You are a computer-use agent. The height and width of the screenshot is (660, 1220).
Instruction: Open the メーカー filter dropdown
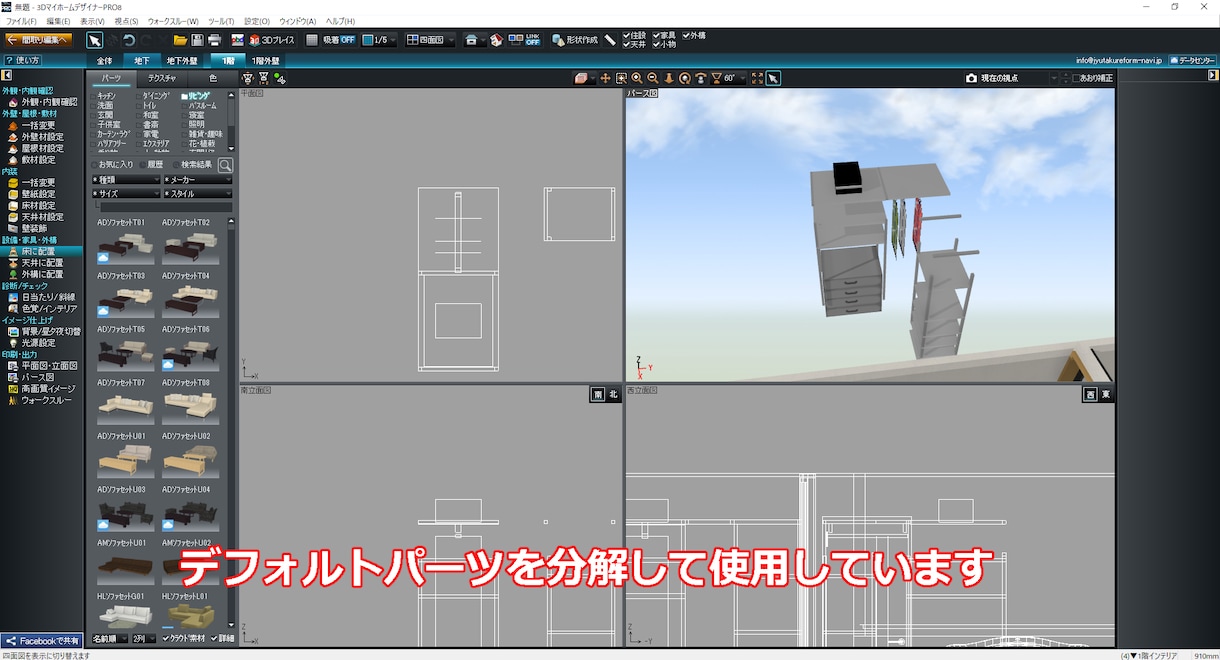click(197, 180)
